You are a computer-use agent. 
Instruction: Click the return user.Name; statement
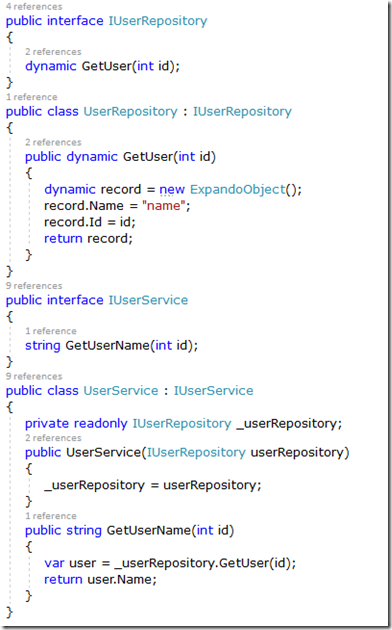pos(100,579)
